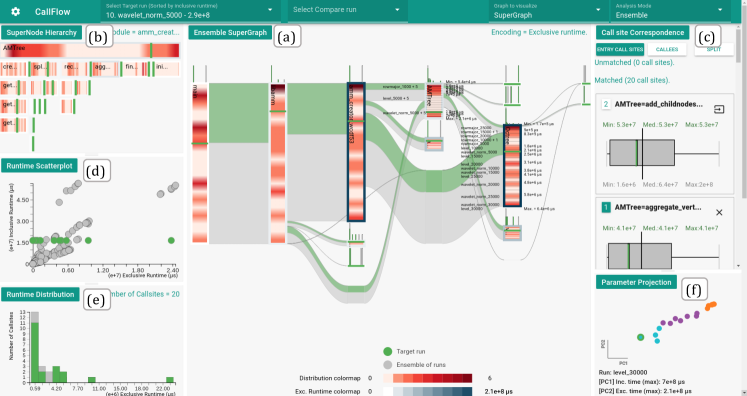Viewport: 747px width, 396px height.
Task: Toggle the Callees view button
Action: [666, 50]
